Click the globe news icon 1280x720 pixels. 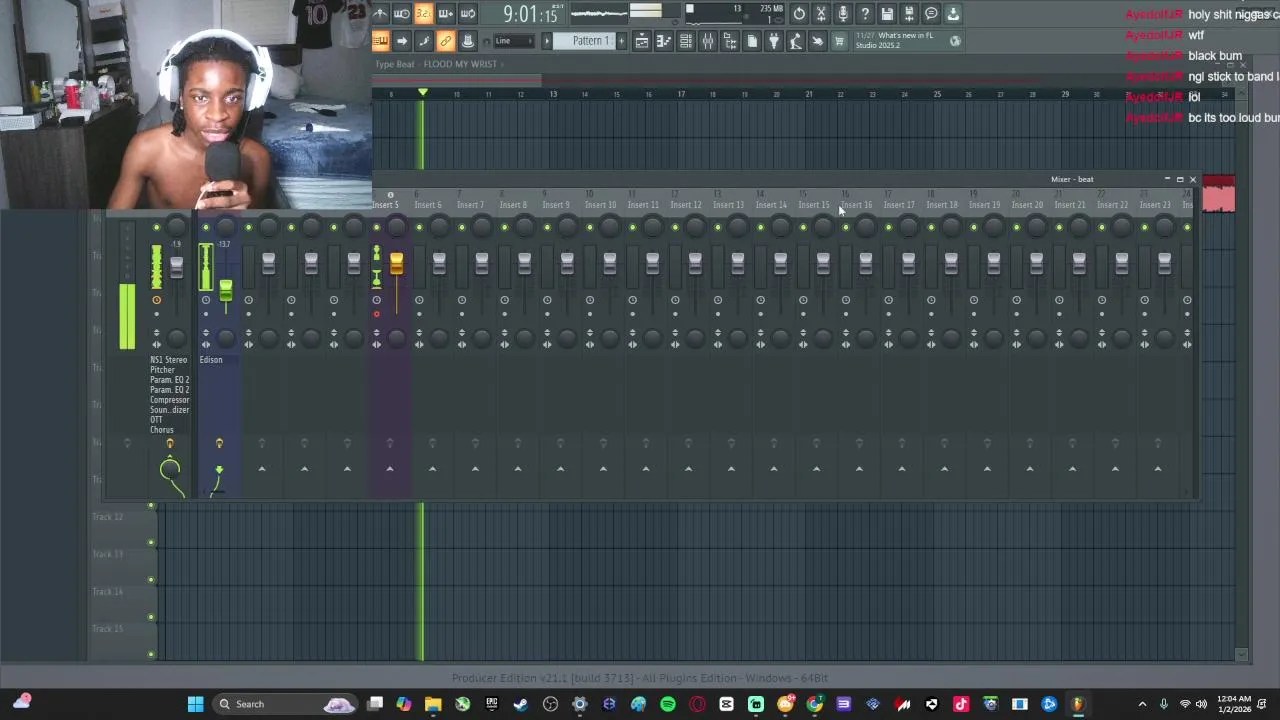click(955, 41)
